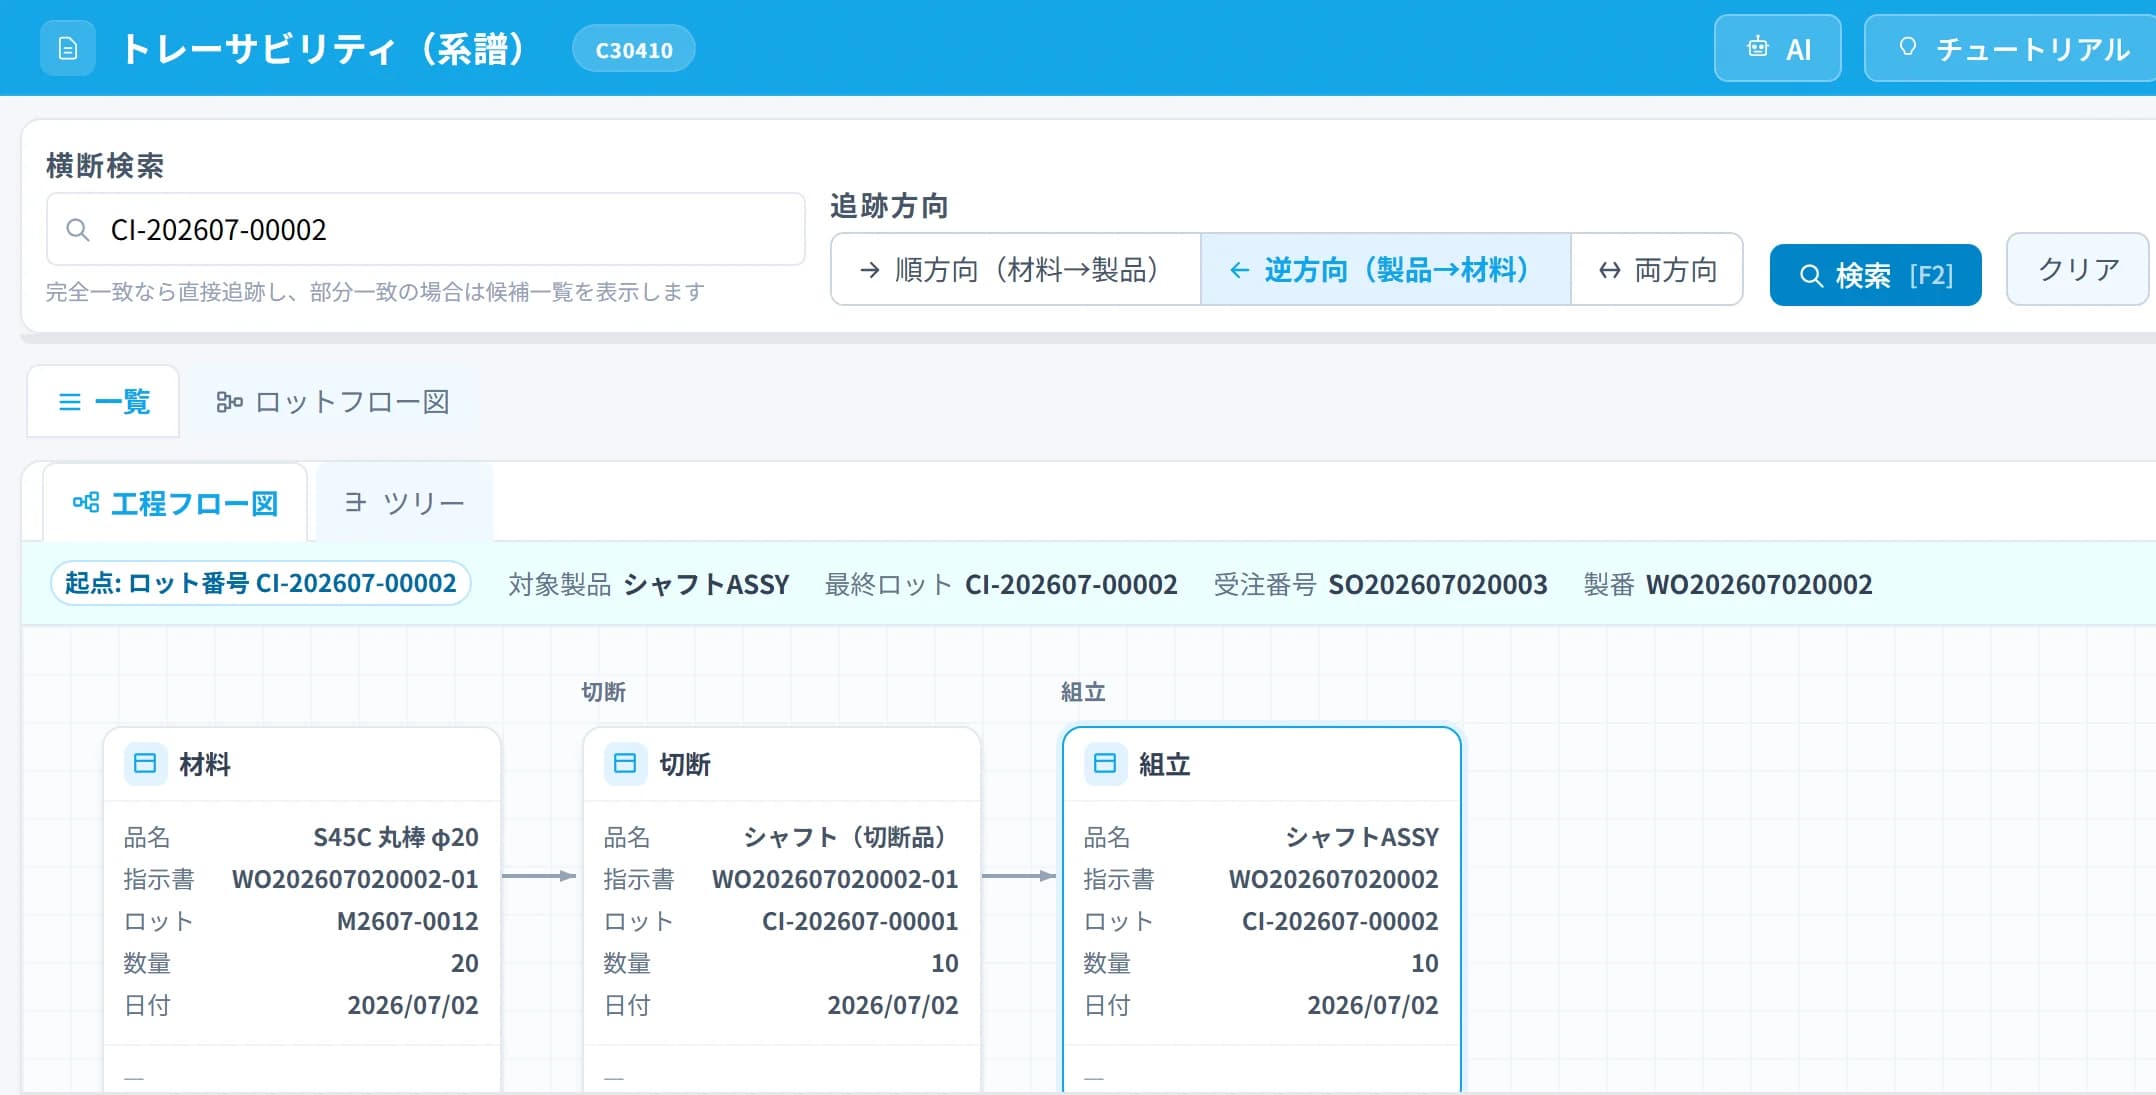Click 品名 S45C 丸棒 φ20
The width and height of the screenshot is (2156, 1095).
pos(395,837)
